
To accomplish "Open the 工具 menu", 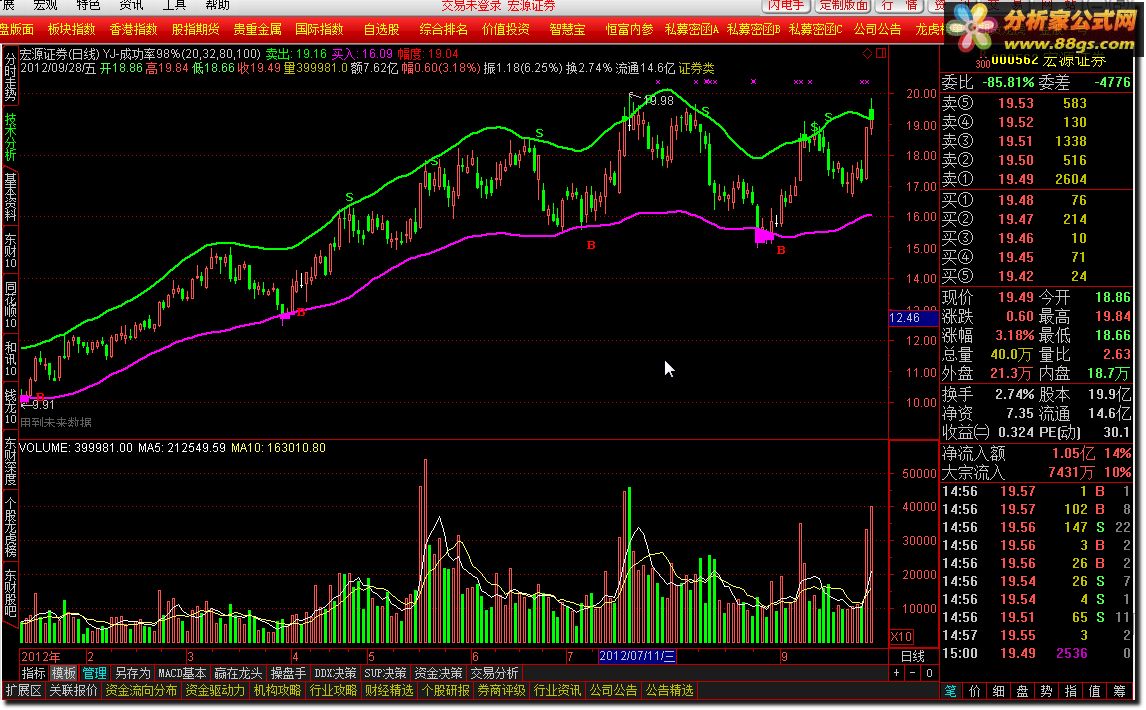I will point(174,5).
